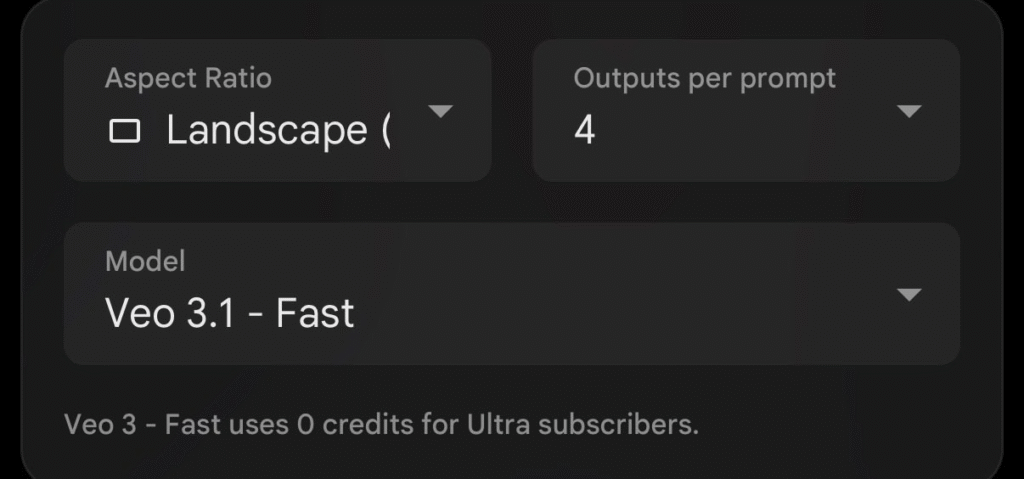Click the "Model" field label
1024x479 pixels.
click(x=145, y=261)
